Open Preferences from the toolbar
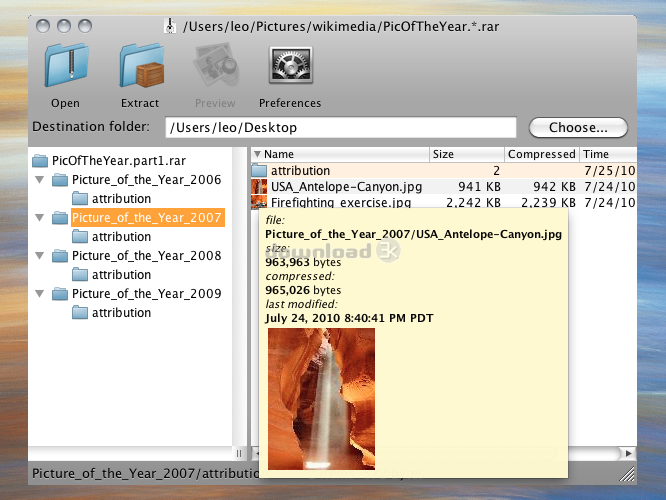 [290, 68]
